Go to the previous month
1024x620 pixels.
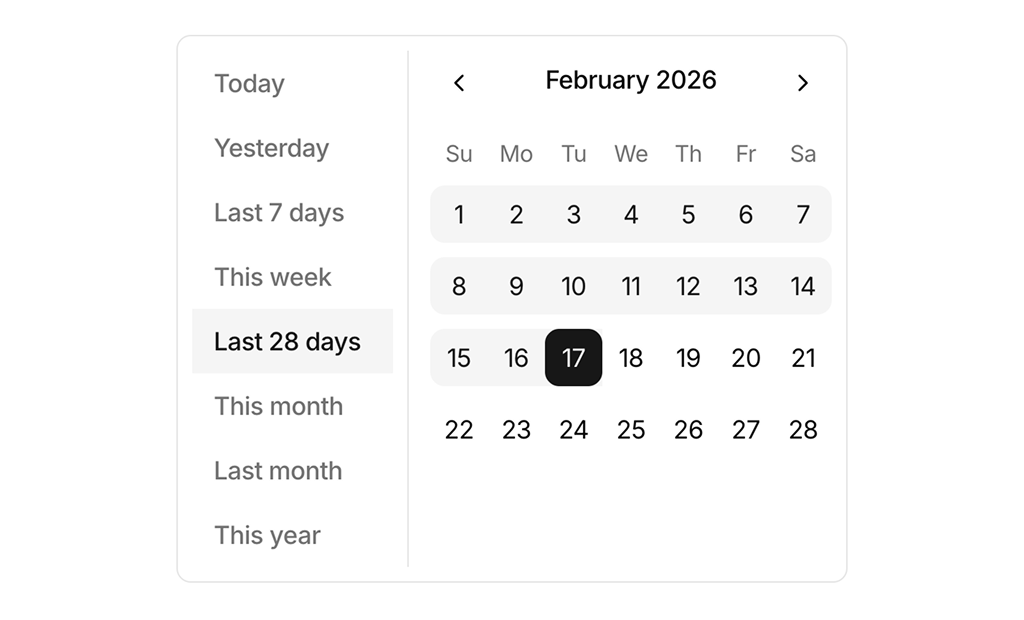(x=459, y=83)
